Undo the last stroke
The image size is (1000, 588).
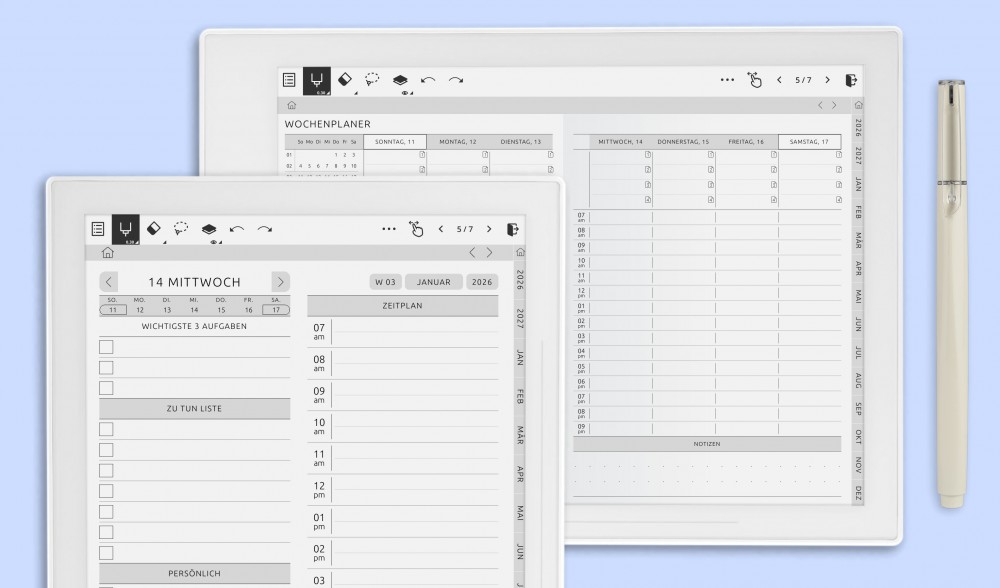click(x=238, y=228)
